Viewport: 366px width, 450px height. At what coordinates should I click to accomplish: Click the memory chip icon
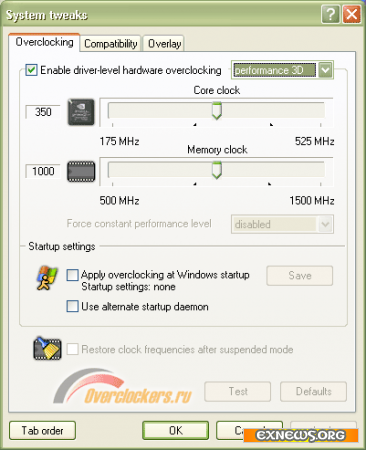tap(81, 172)
